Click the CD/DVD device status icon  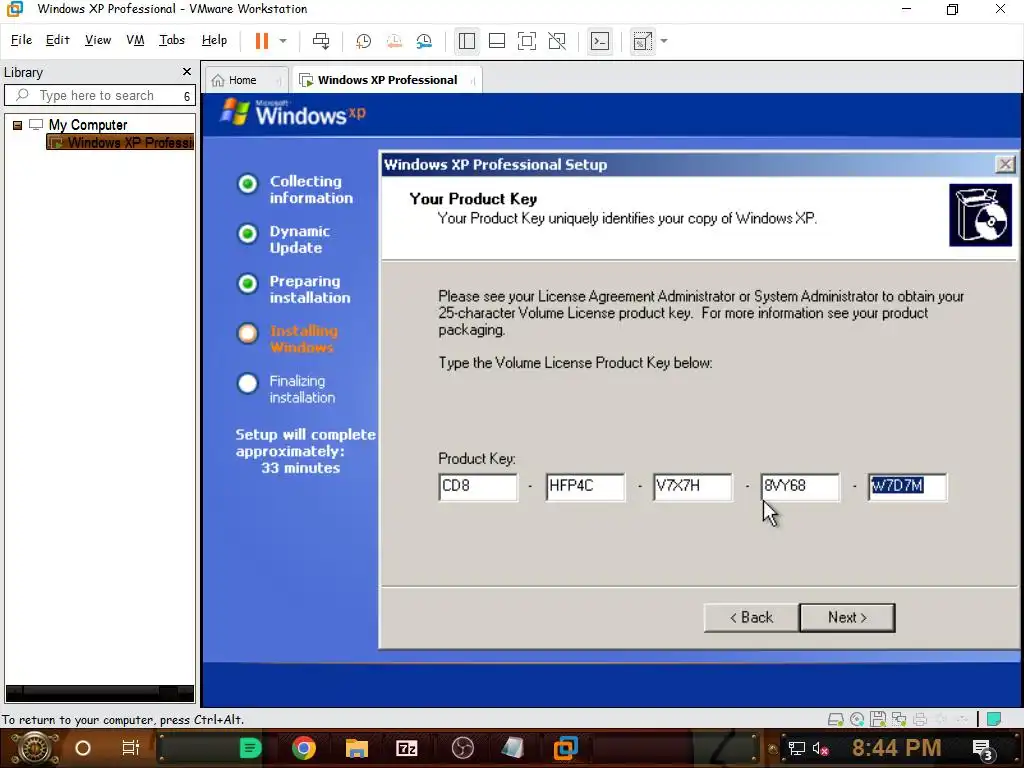857,720
